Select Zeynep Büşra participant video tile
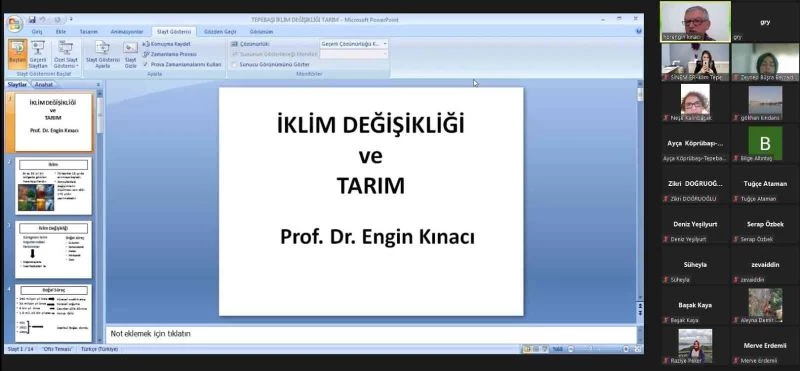800x371 pixels. point(765,62)
